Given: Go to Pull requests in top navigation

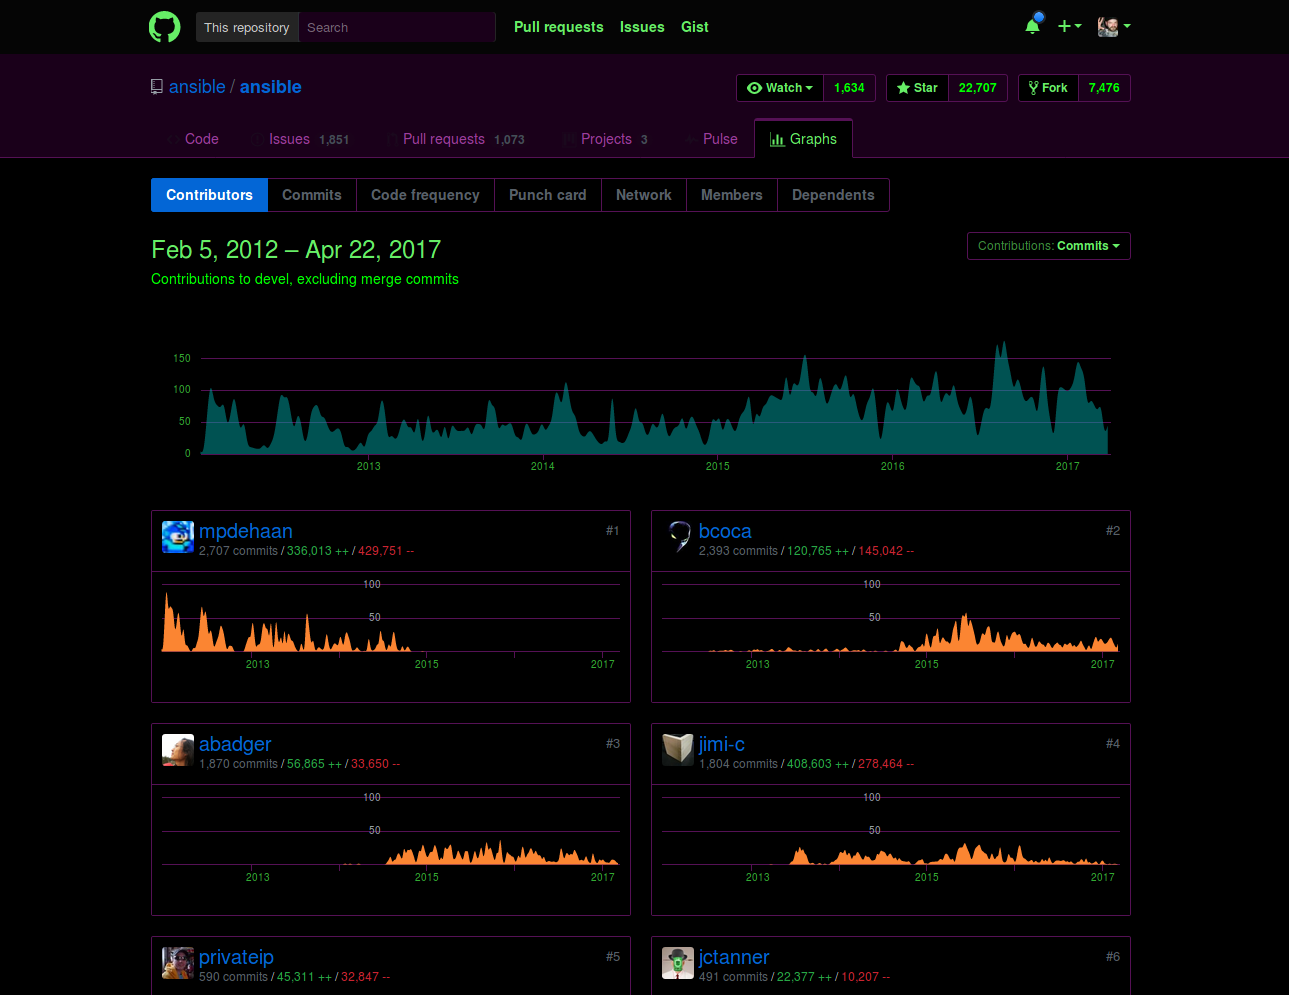Looking at the screenshot, I should 559,27.
